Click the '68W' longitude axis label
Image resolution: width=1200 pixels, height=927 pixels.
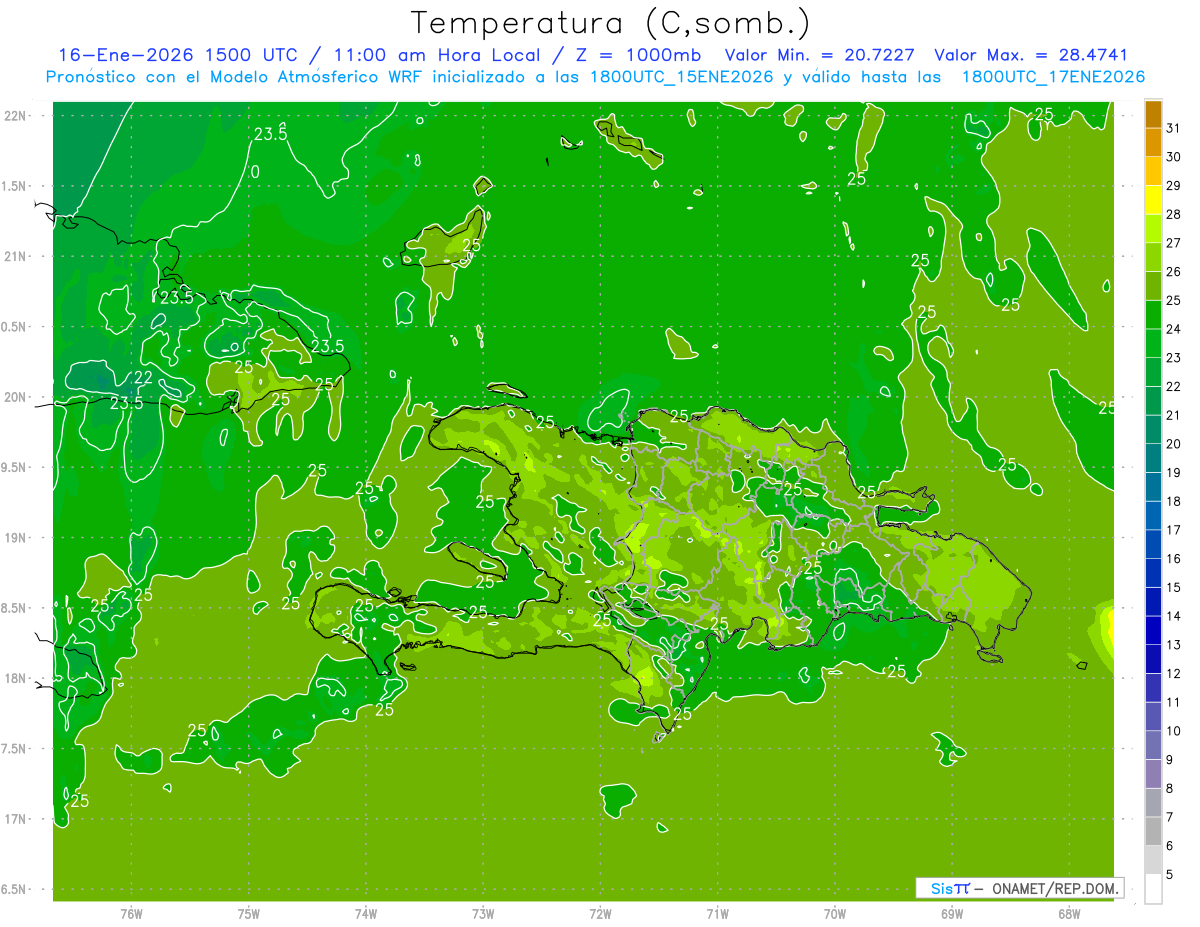[x=1069, y=913]
